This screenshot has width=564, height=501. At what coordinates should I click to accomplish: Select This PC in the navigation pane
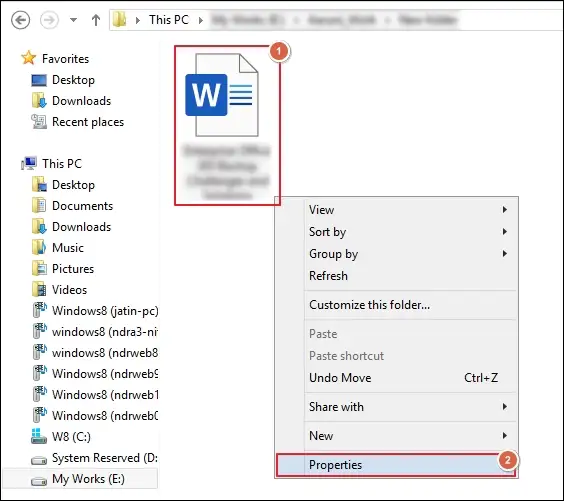click(62, 164)
